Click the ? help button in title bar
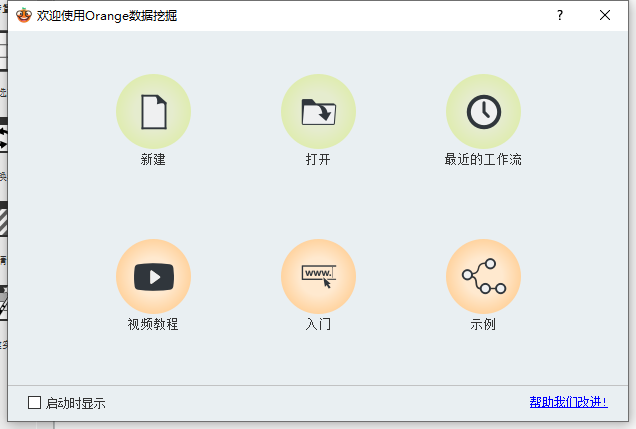 click(560, 15)
